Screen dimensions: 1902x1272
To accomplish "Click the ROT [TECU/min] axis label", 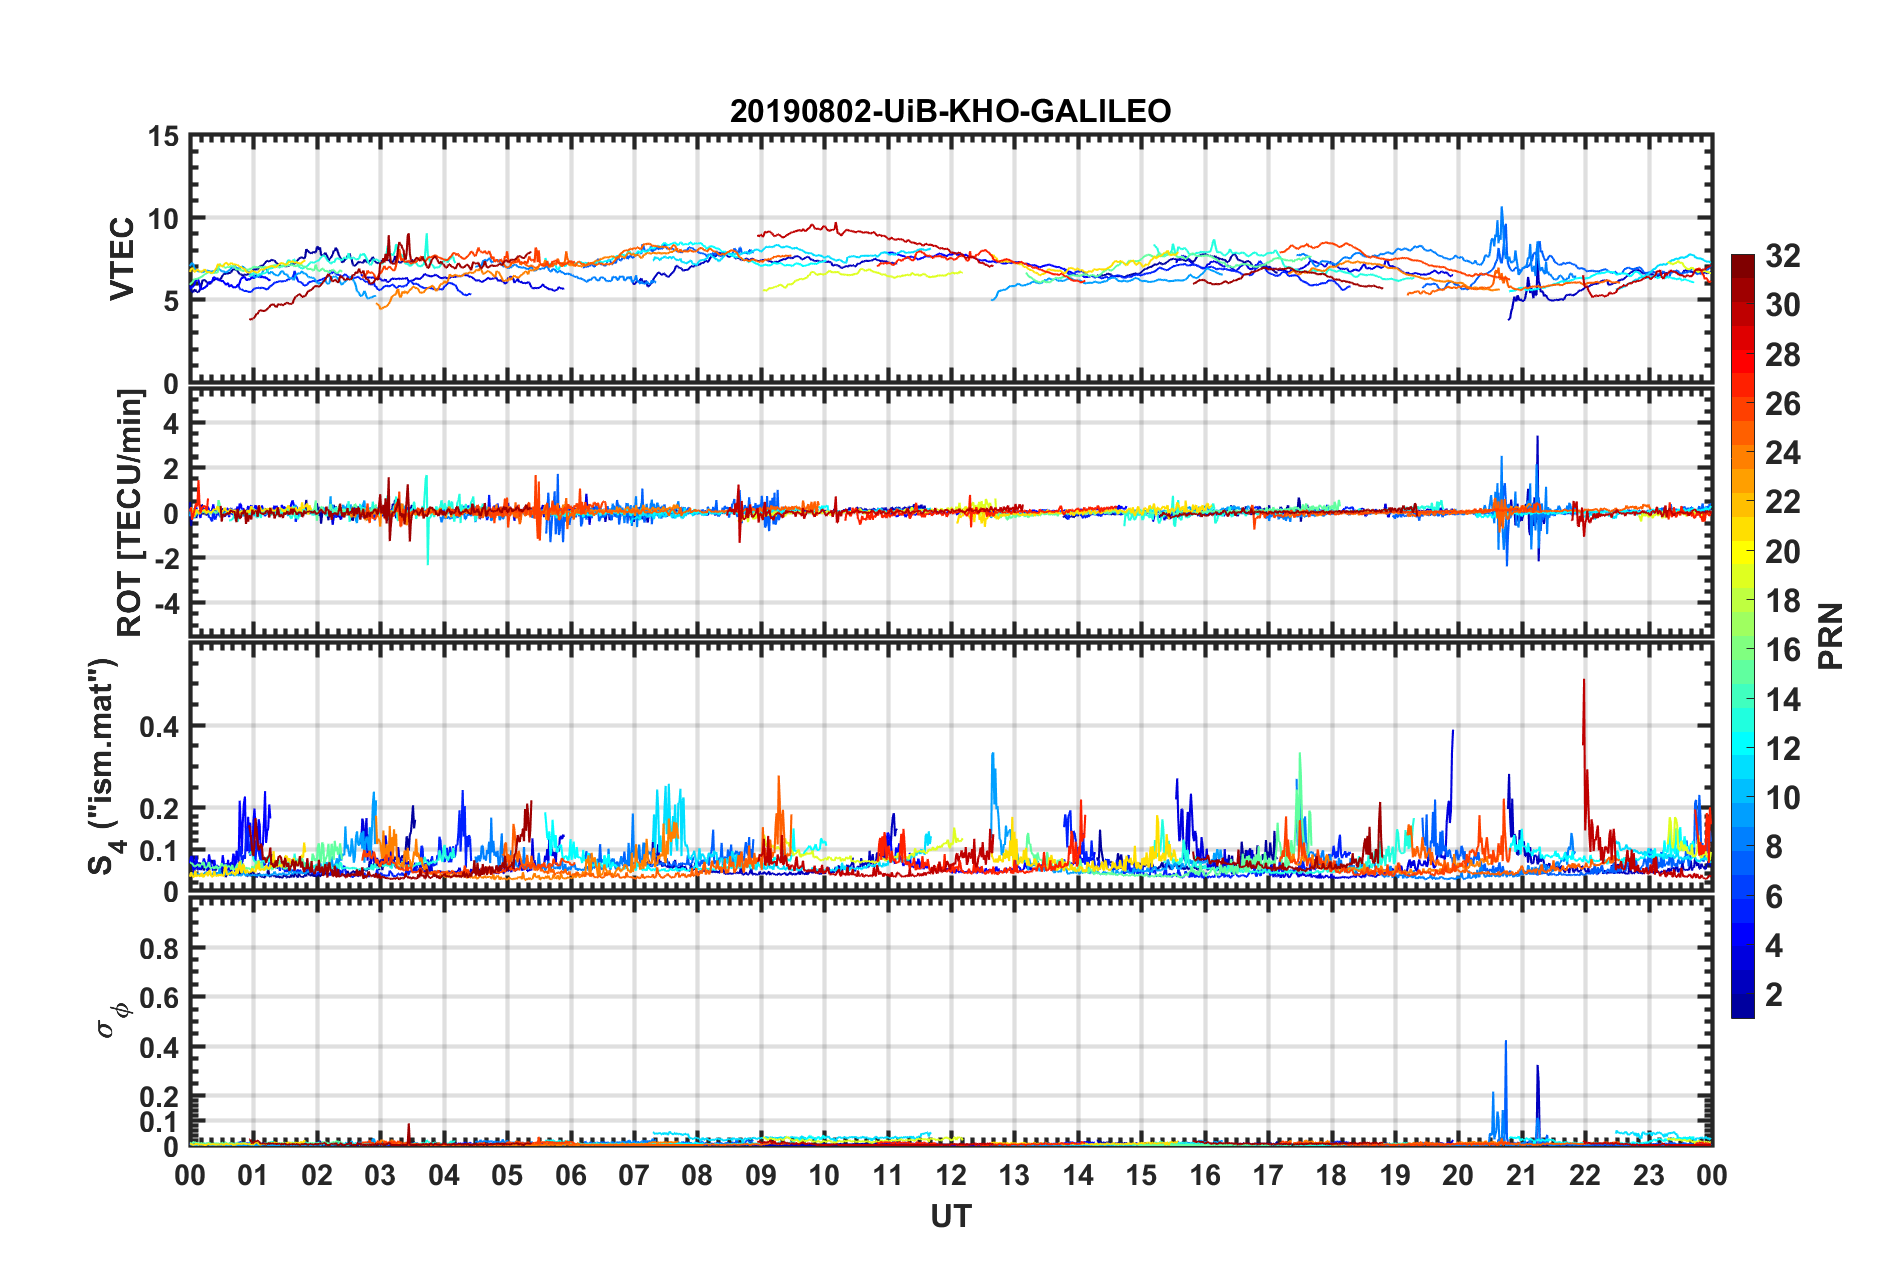I will (130, 513).
